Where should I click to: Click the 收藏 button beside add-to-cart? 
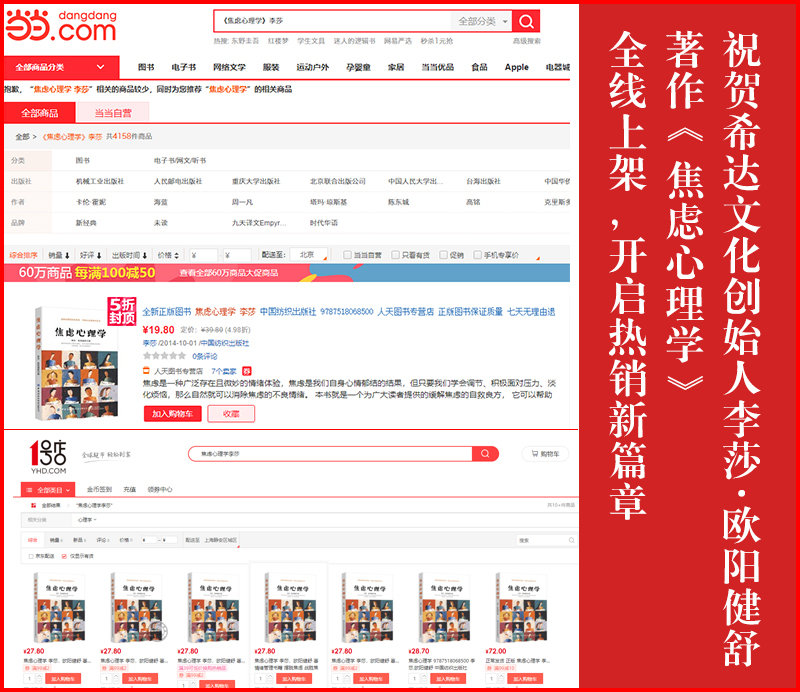[x=231, y=413]
